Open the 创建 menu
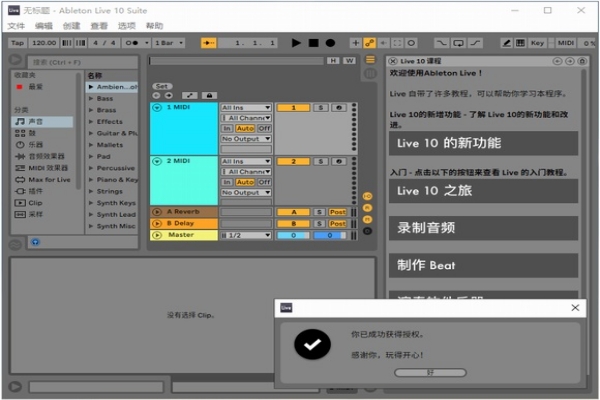Screen dimensions: 600x400 72,26
